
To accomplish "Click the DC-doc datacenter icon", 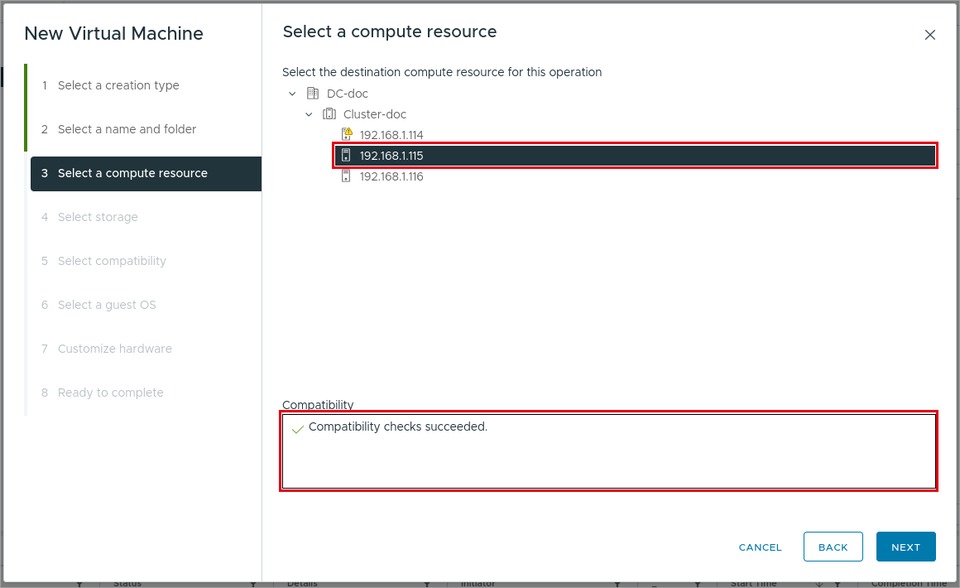I will (x=313, y=93).
